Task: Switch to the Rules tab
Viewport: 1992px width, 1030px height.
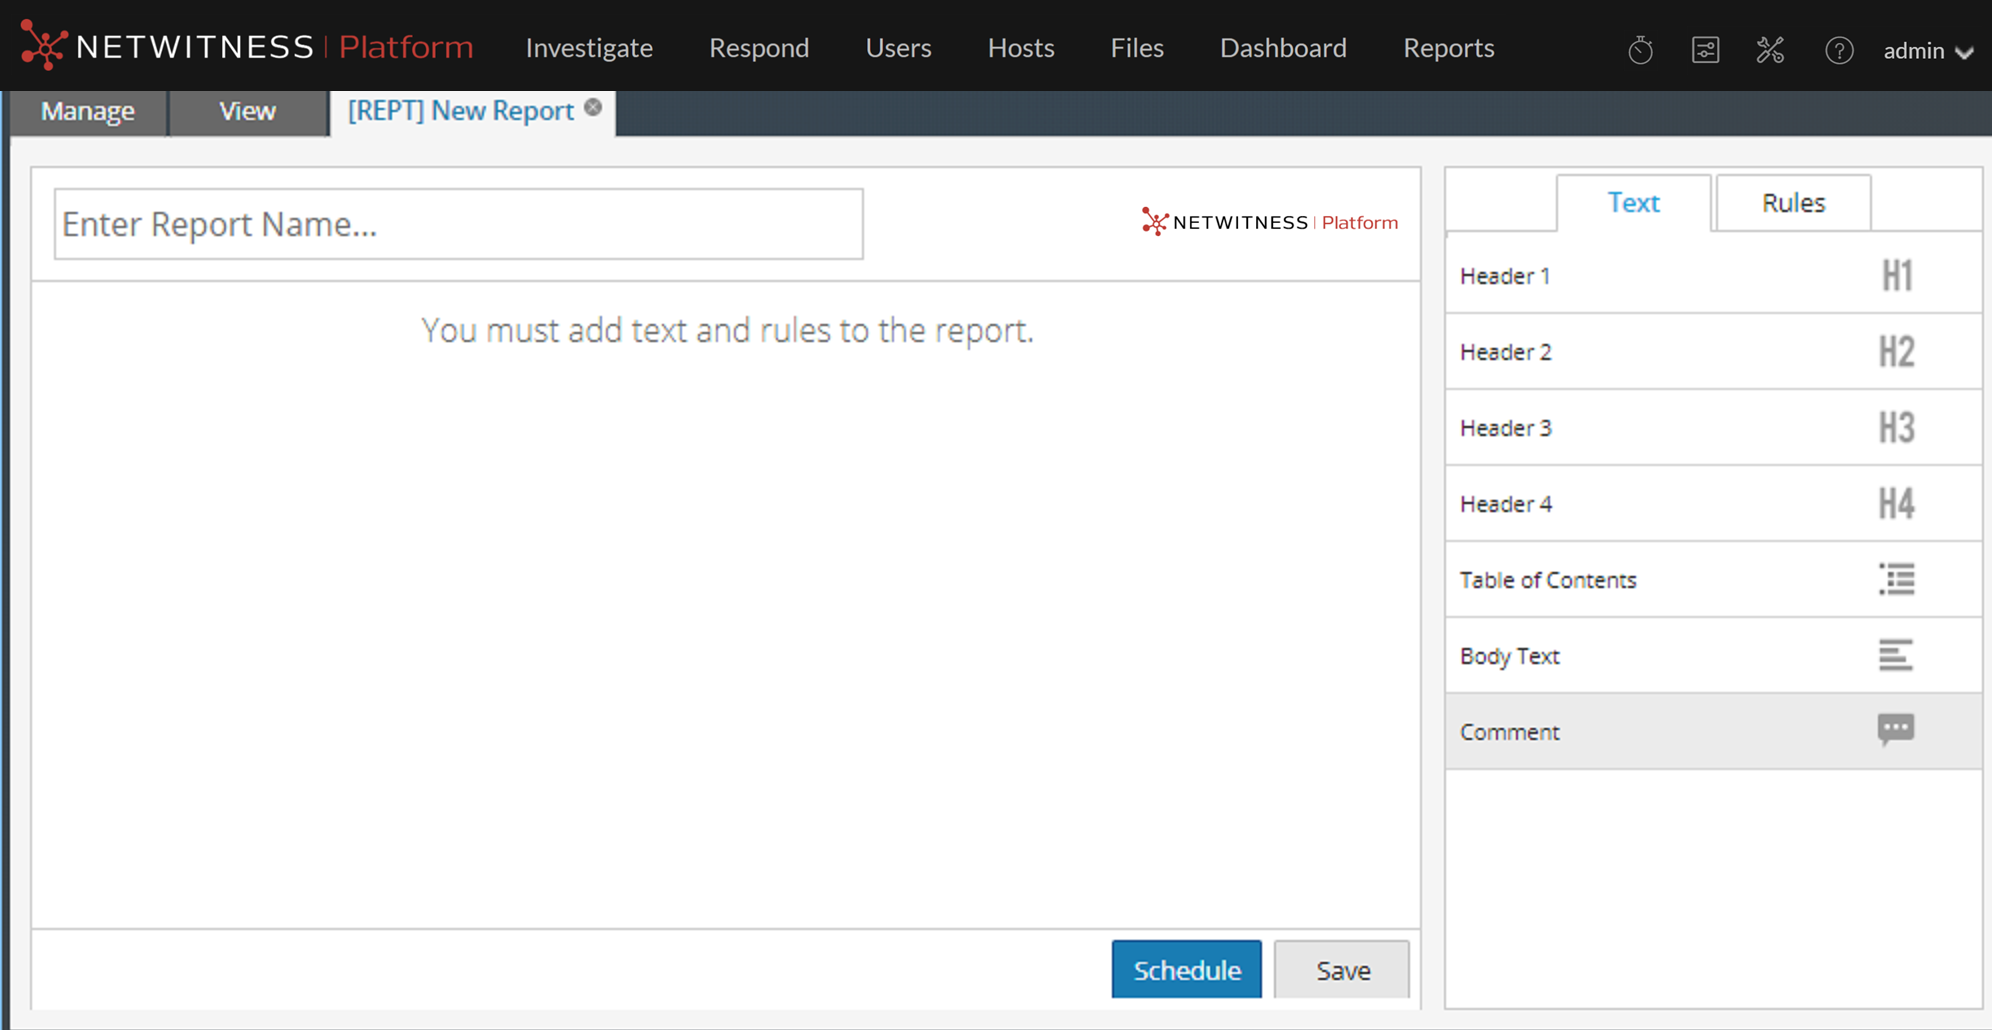Action: [x=1793, y=203]
